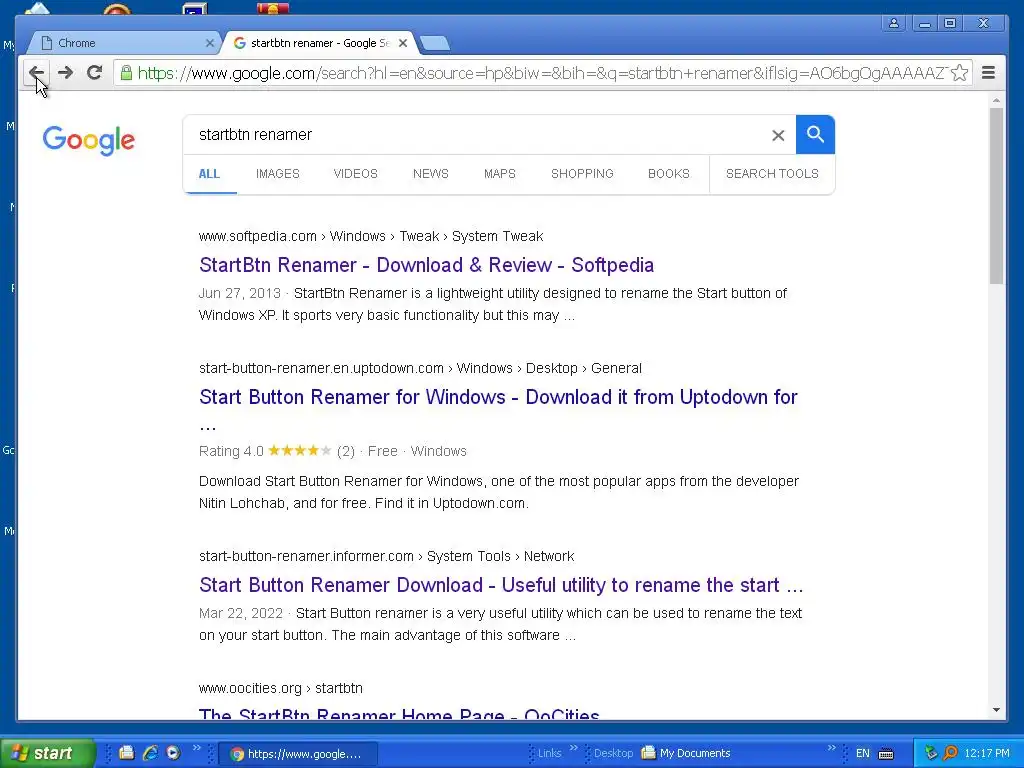Expand the quick launch overflow chevron

click(197, 748)
